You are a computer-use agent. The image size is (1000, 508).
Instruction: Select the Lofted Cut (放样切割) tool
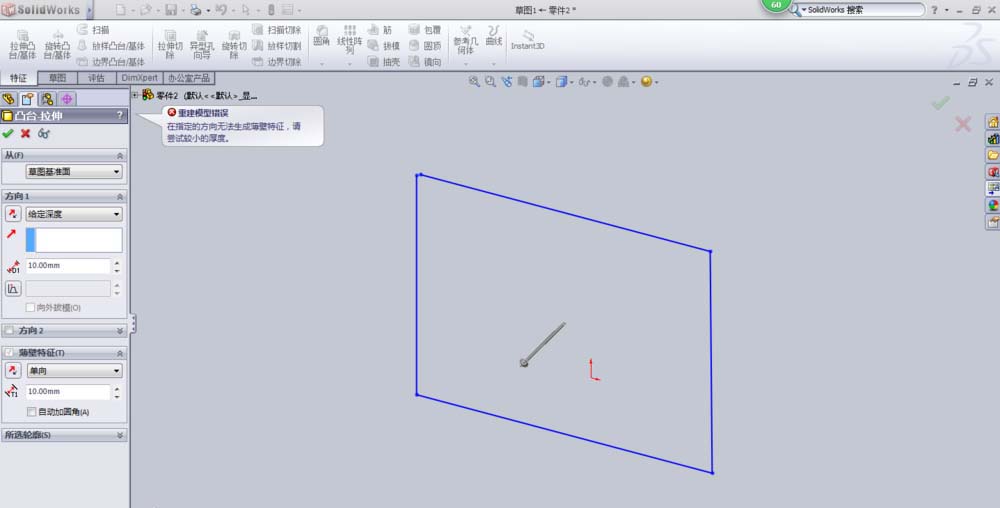pos(276,46)
